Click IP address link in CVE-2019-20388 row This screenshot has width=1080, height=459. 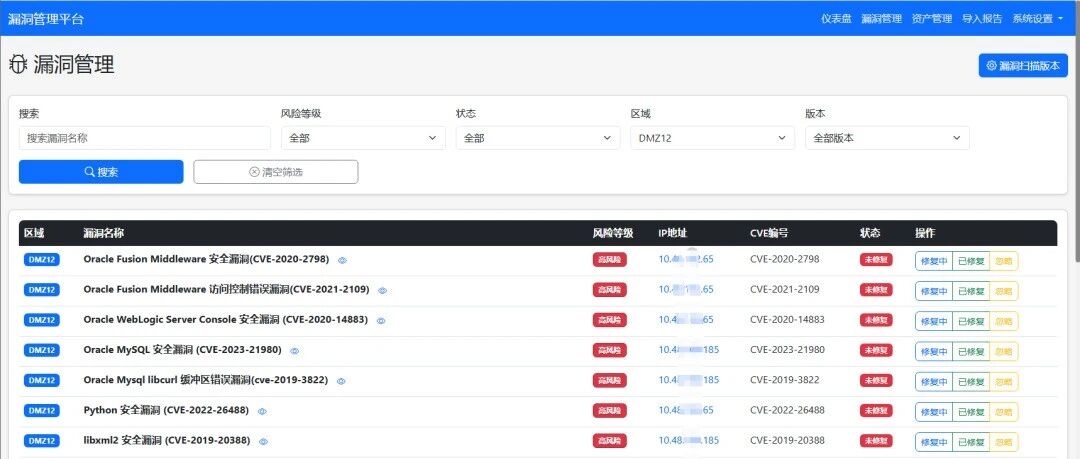point(689,440)
